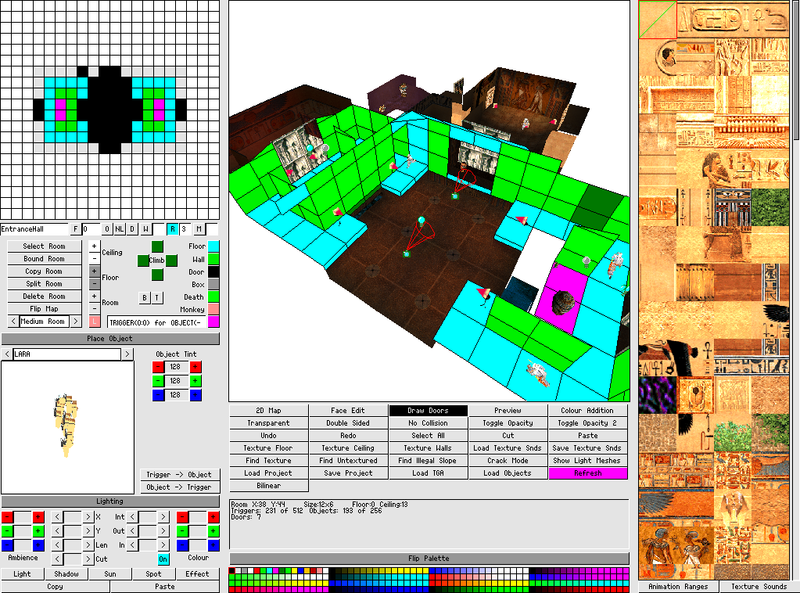The width and height of the screenshot is (800, 593).
Task: Toggle the cyan lighting On button
Action: coord(163,559)
